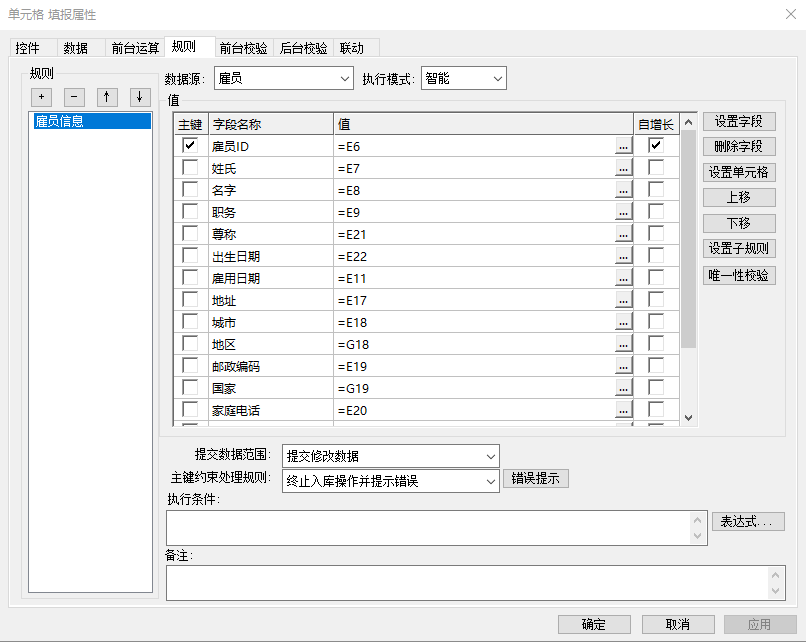Move rule down with arrow button
Image resolution: width=806 pixels, height=642 pixels.
[x=140, y=97]
